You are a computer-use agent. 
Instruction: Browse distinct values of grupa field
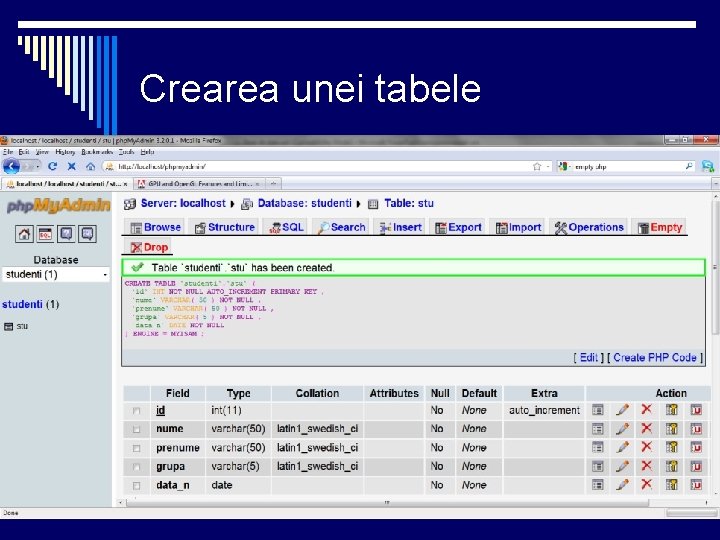(597, 466)
